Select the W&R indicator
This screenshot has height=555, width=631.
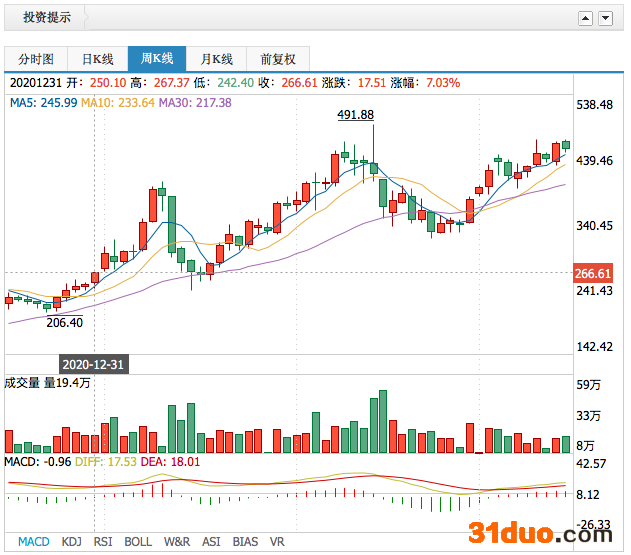(x=177, y=542)
